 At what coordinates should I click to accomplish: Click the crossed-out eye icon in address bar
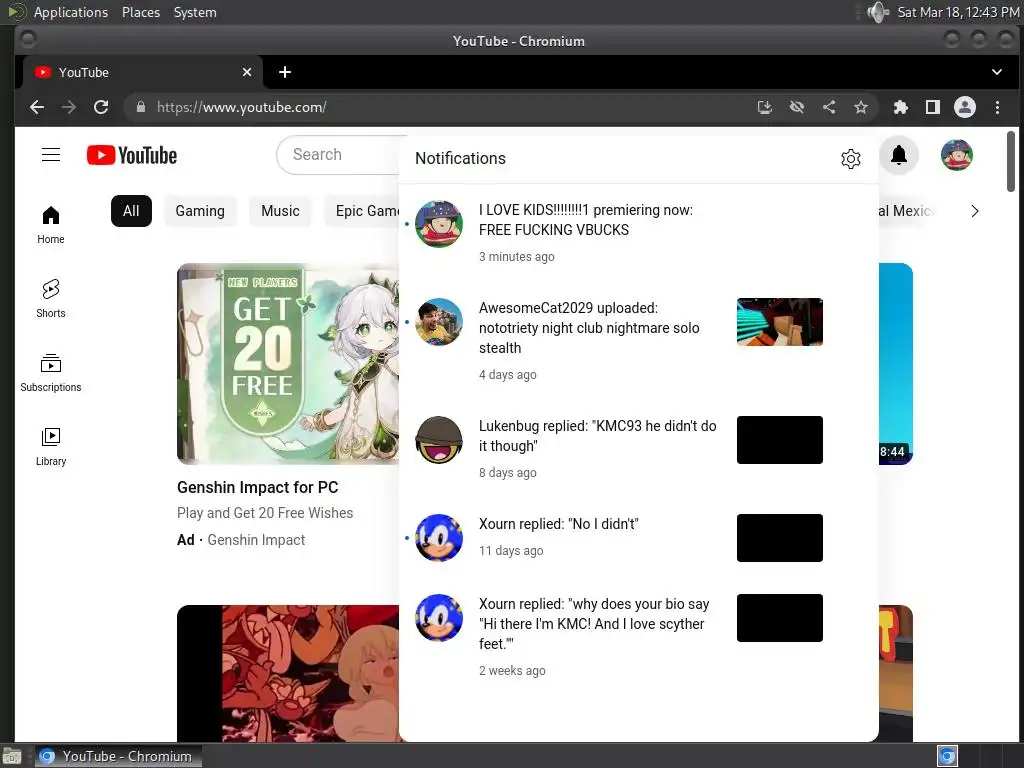click(x=797, y=107)
